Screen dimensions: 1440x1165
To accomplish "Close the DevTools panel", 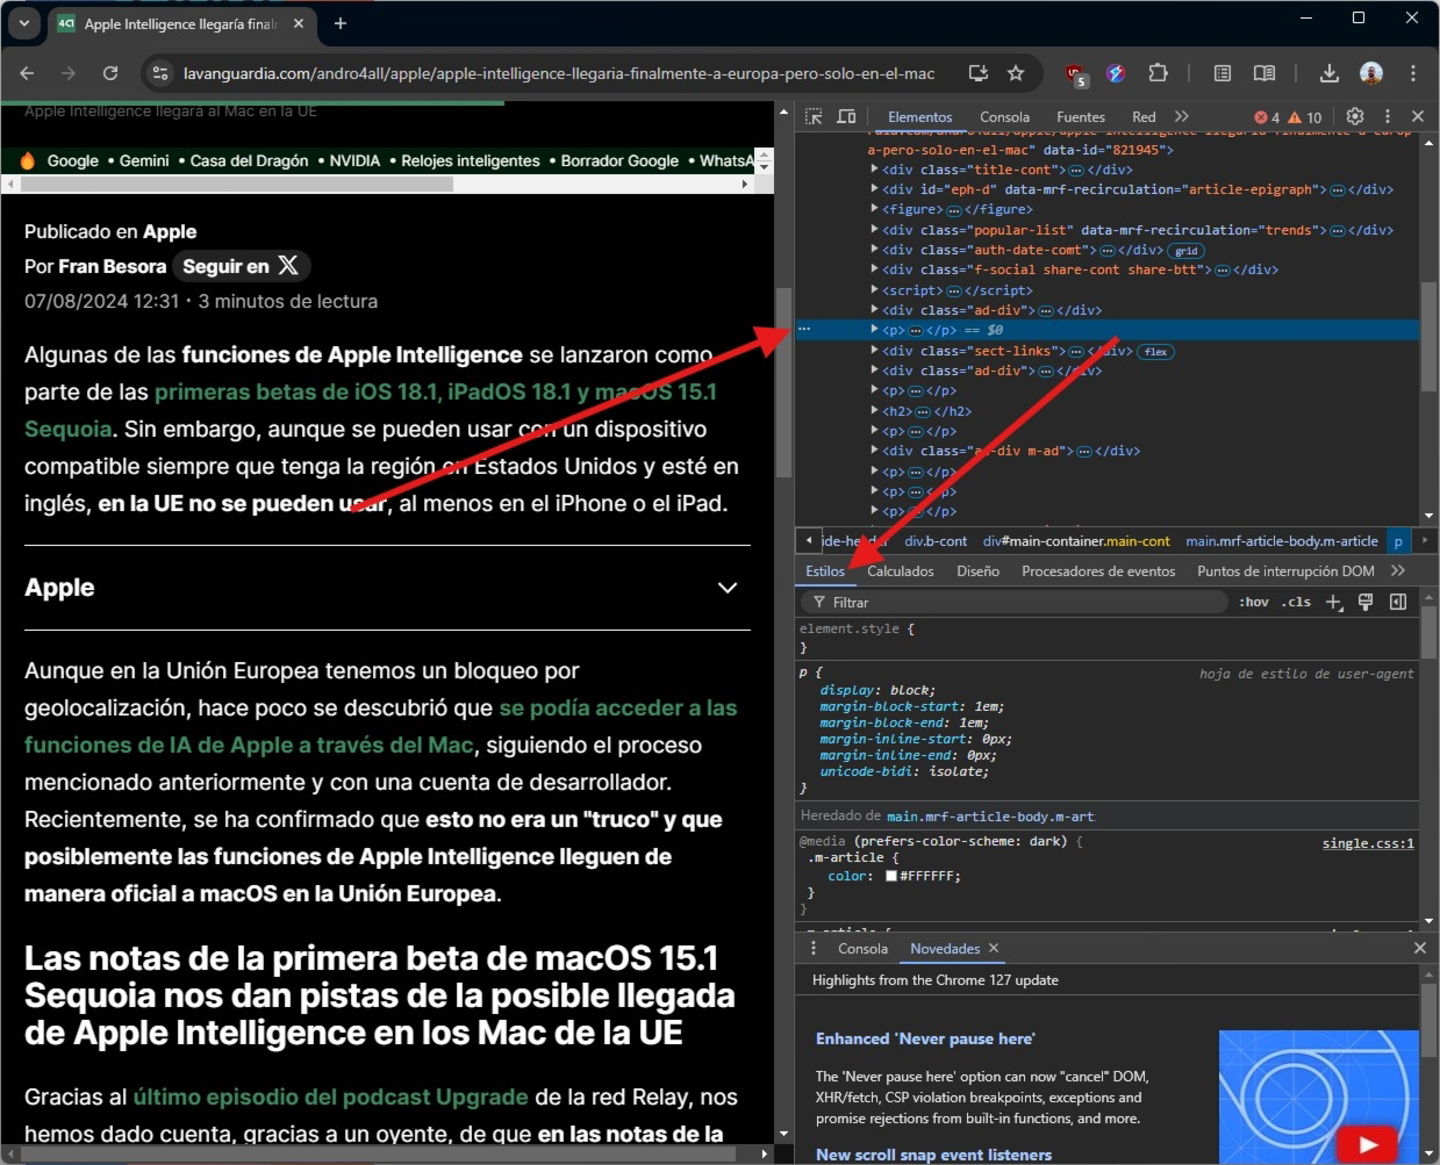I will pyautogui.click(x=1418, y=117).
